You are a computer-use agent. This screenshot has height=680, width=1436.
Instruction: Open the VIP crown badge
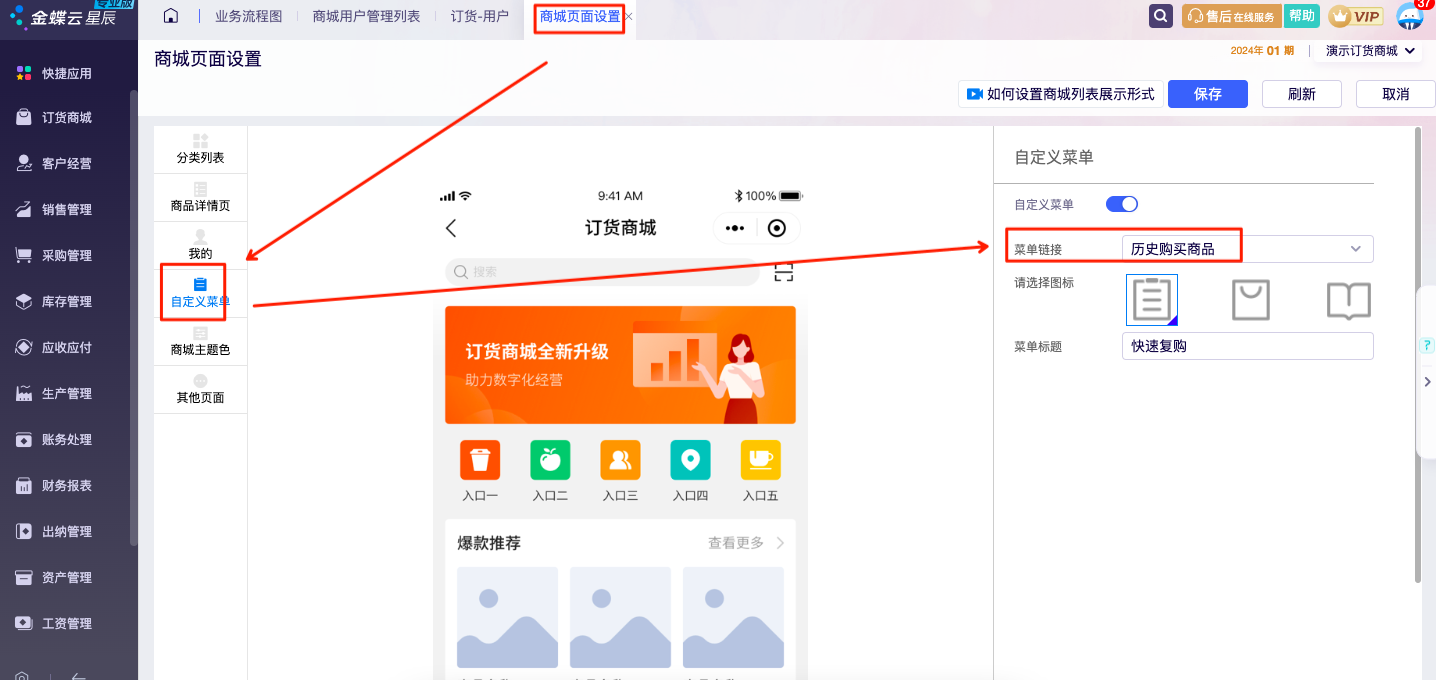tap(1355, 16)
